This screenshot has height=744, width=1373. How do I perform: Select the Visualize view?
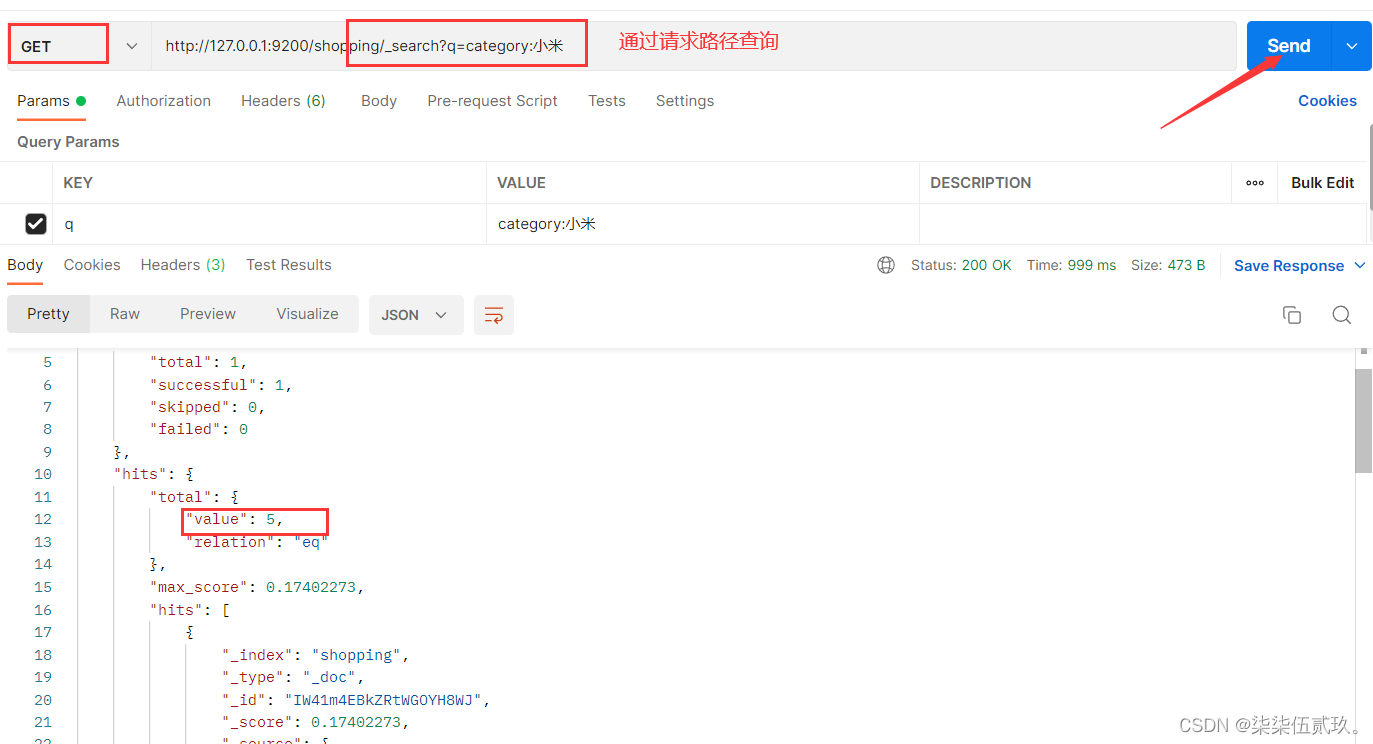(x=307, y=314)
